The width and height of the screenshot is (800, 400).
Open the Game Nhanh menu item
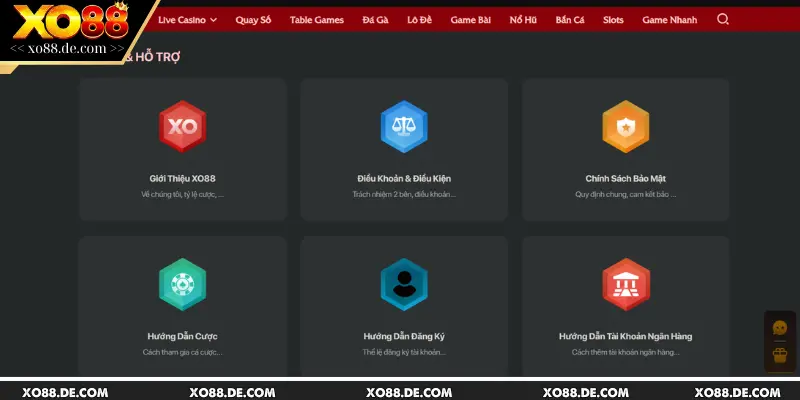(668, 19)
